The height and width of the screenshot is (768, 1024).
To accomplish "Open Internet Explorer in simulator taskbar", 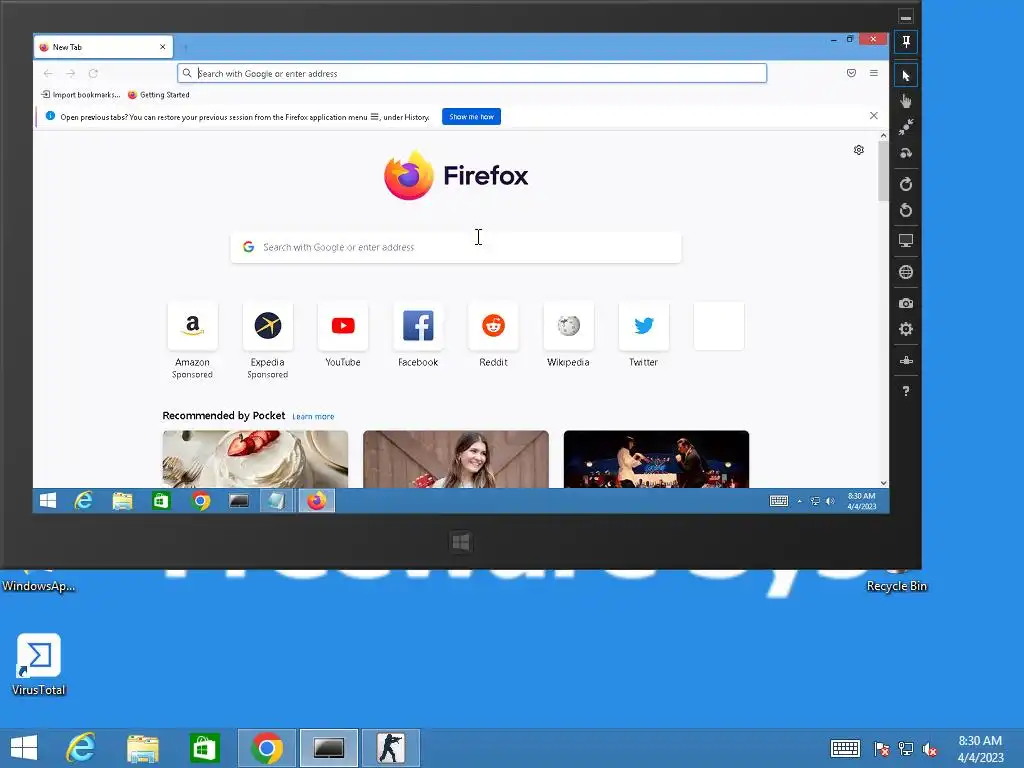I will (84, 501).
